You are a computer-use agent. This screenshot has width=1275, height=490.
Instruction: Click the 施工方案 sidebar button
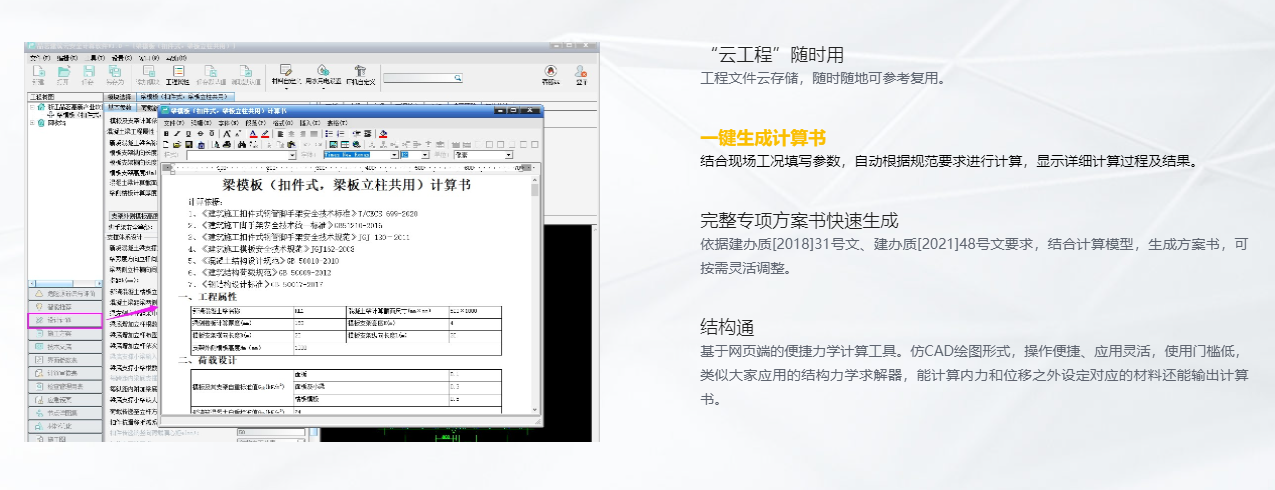pyautogui.click(x=65, y=333)
